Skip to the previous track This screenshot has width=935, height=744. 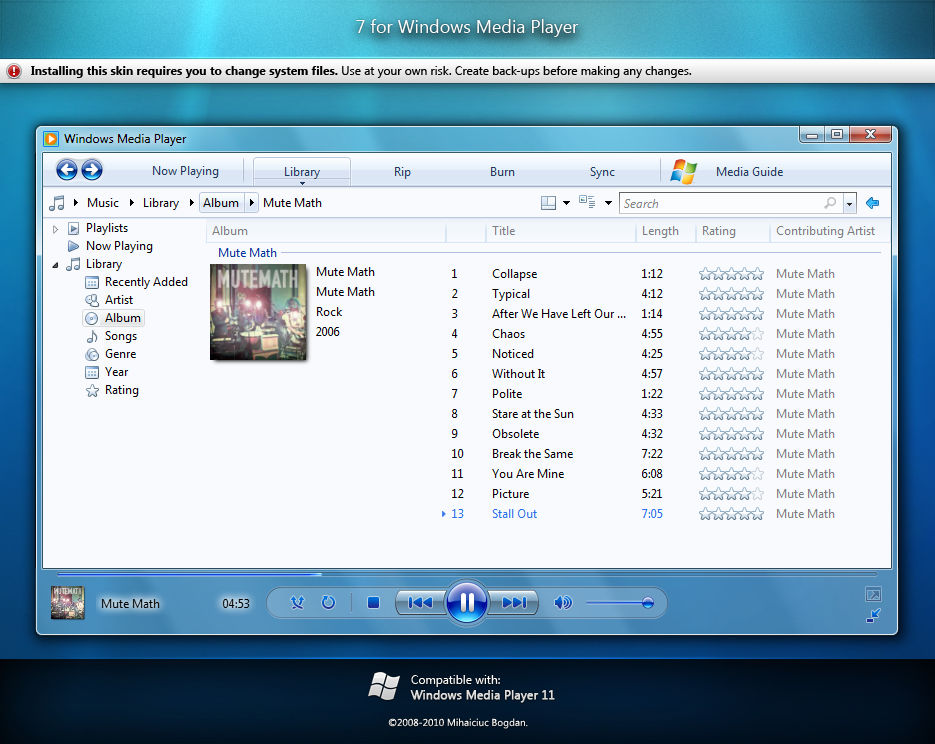coord(420,603)
